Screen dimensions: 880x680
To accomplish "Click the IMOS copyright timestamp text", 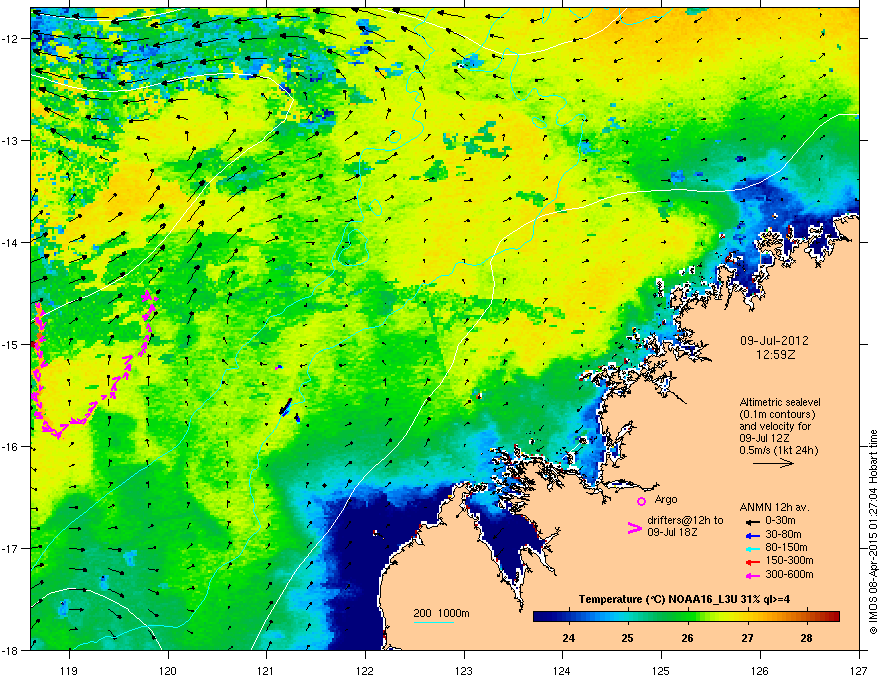I will pos(873,532).
